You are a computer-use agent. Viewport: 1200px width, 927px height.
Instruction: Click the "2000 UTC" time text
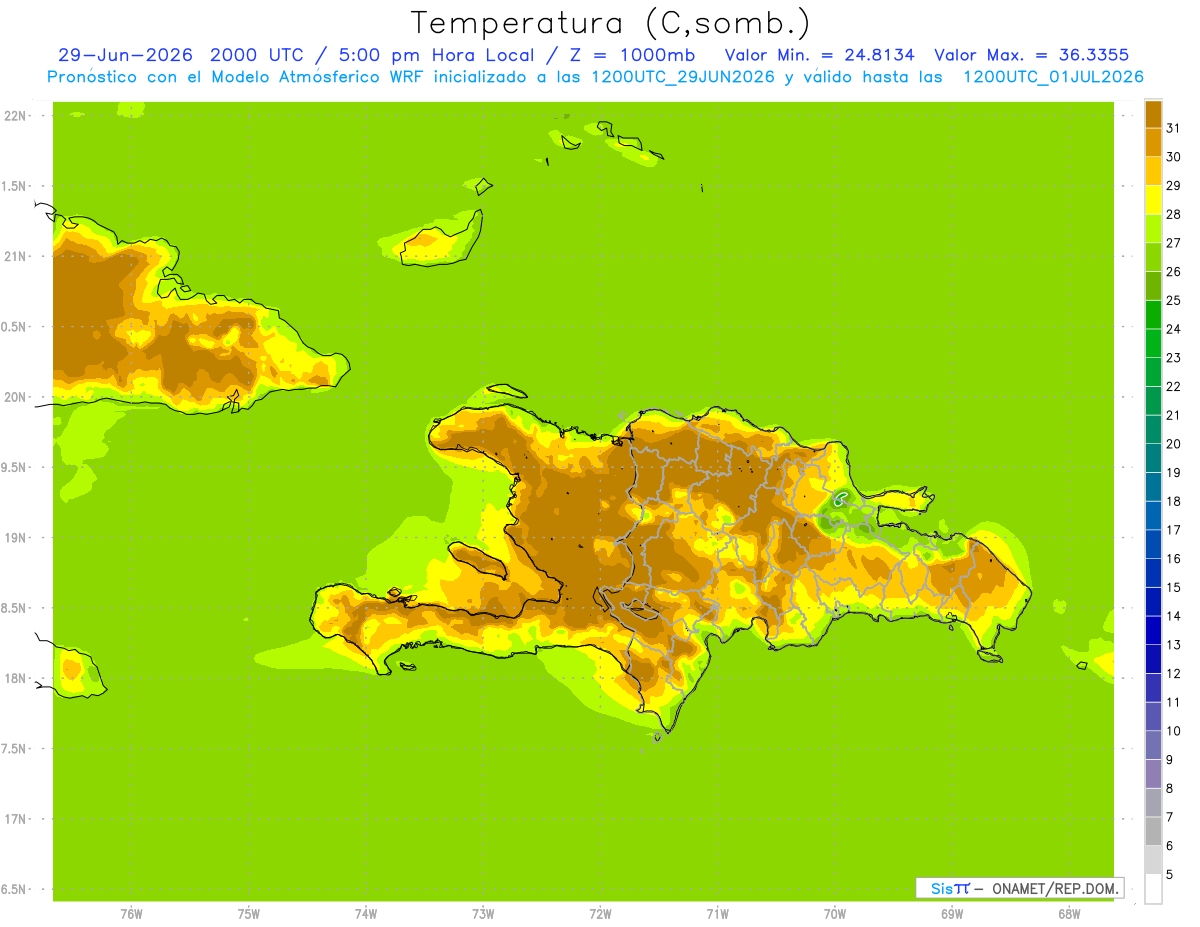[257, 55]
